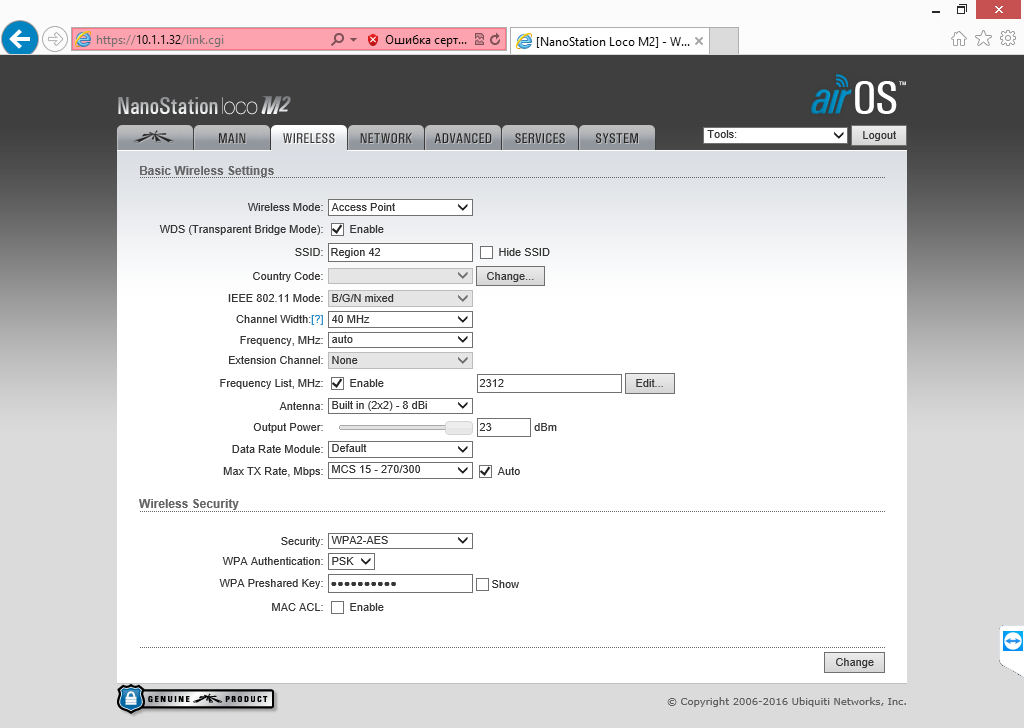Click the Change button to apply settings
The image size is (1024, 728).
click(854, 662)
